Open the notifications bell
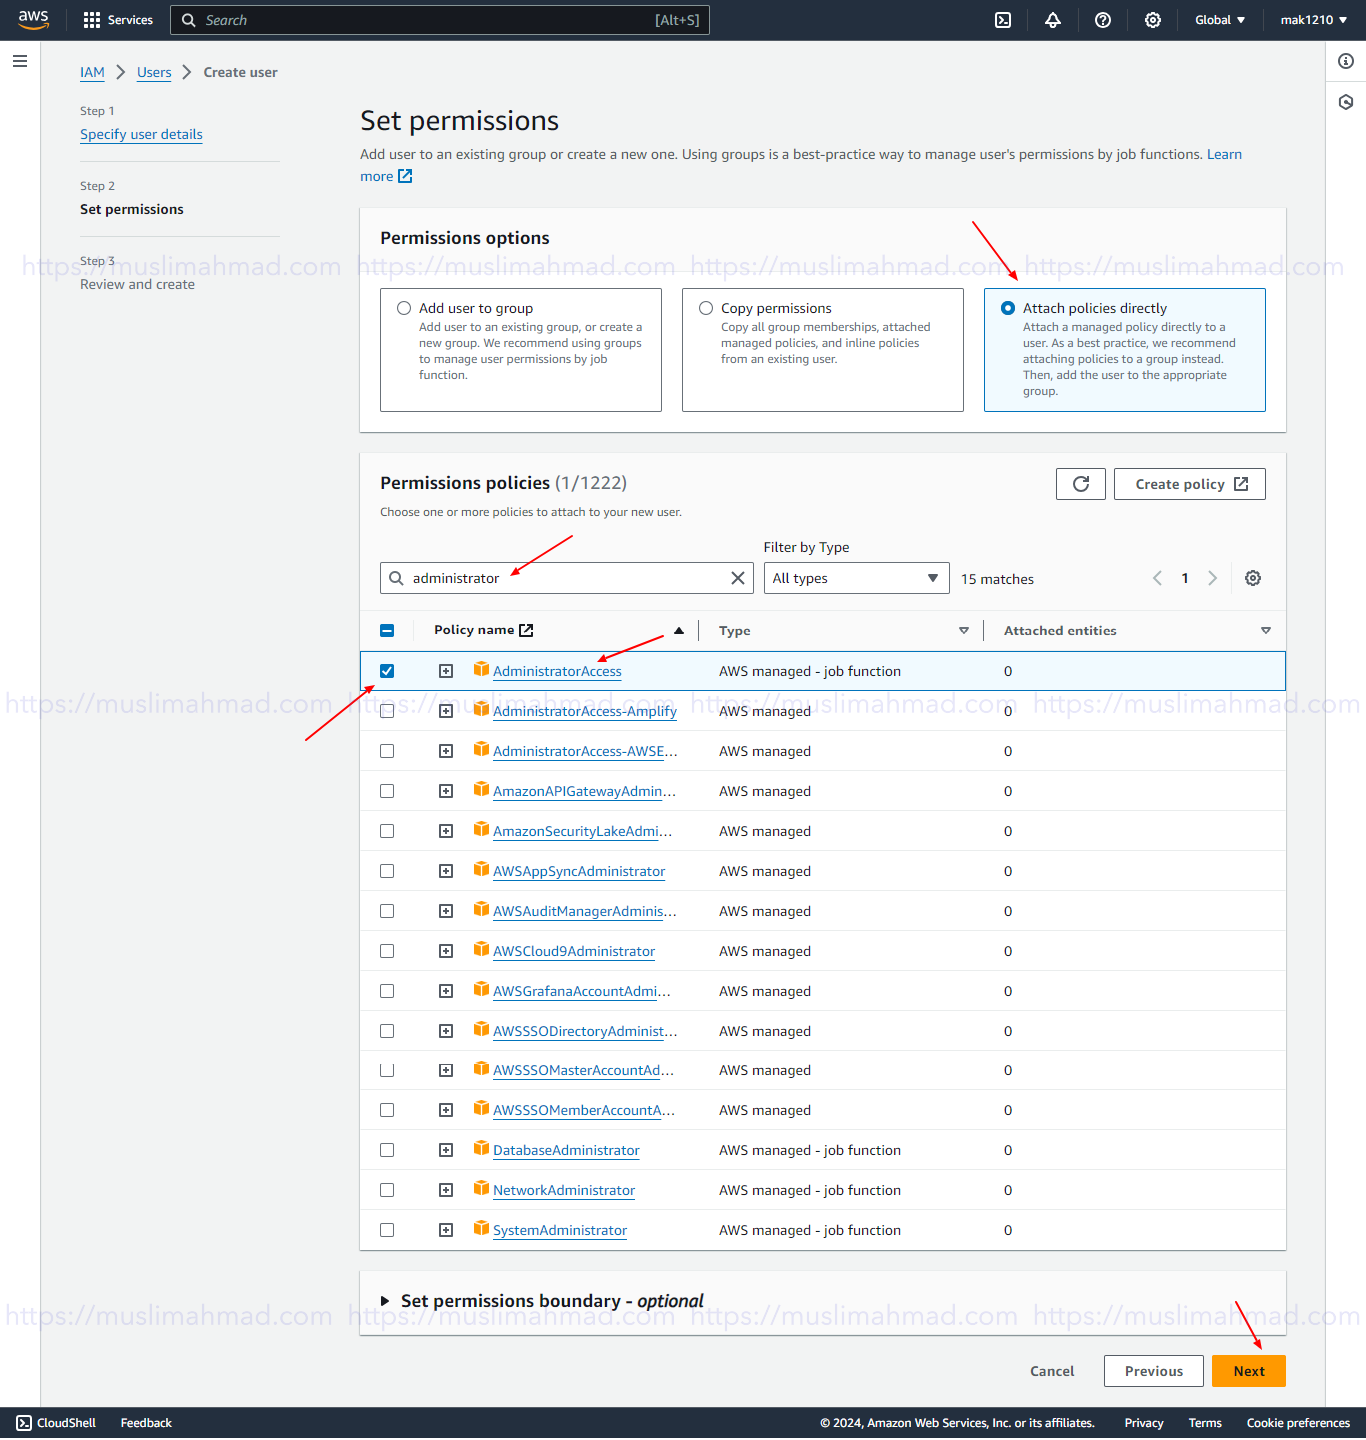The width and height of the screenshot is (1366, 1440). [x=1053, y=20]
